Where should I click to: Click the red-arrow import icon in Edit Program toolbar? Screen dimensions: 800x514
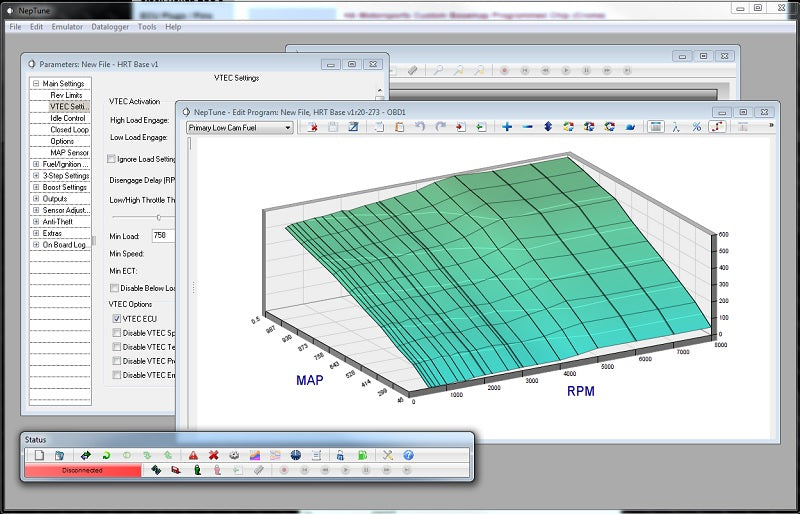461,127
